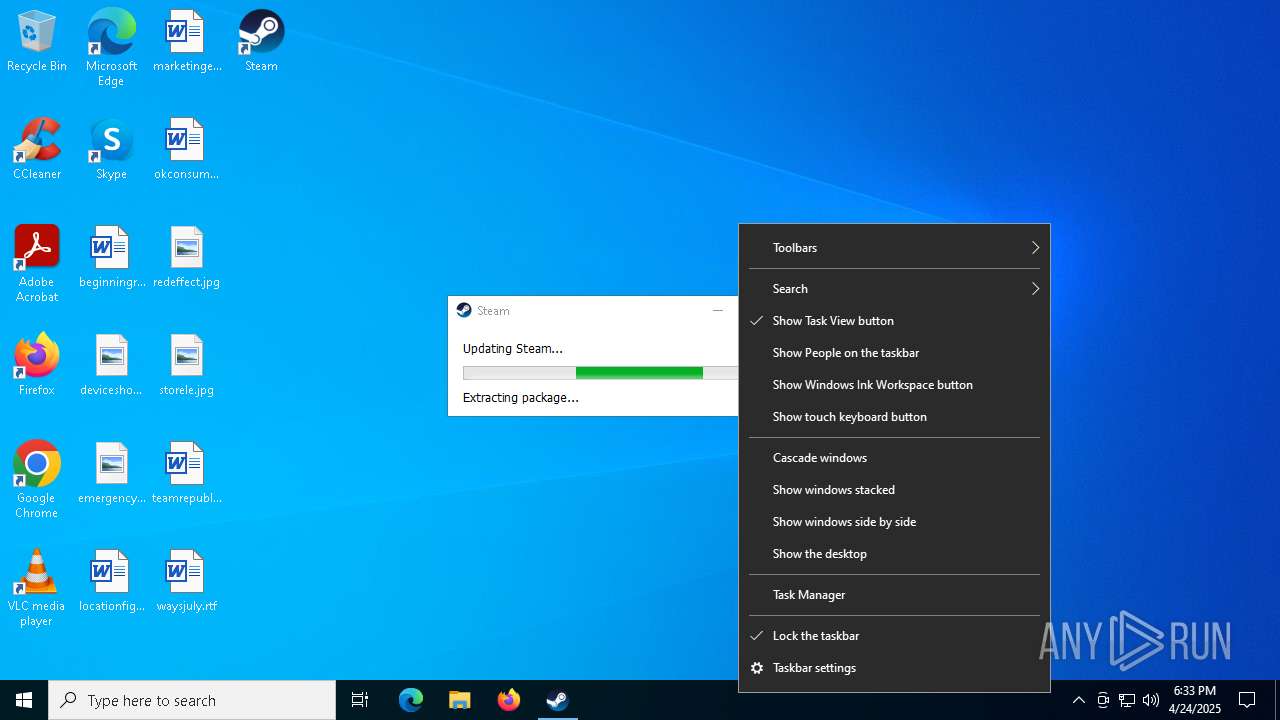Select the redeffect.jpg image file
Image resolution: width=1280 pixels, height=720 pixels.
click(x=187, y=258)
